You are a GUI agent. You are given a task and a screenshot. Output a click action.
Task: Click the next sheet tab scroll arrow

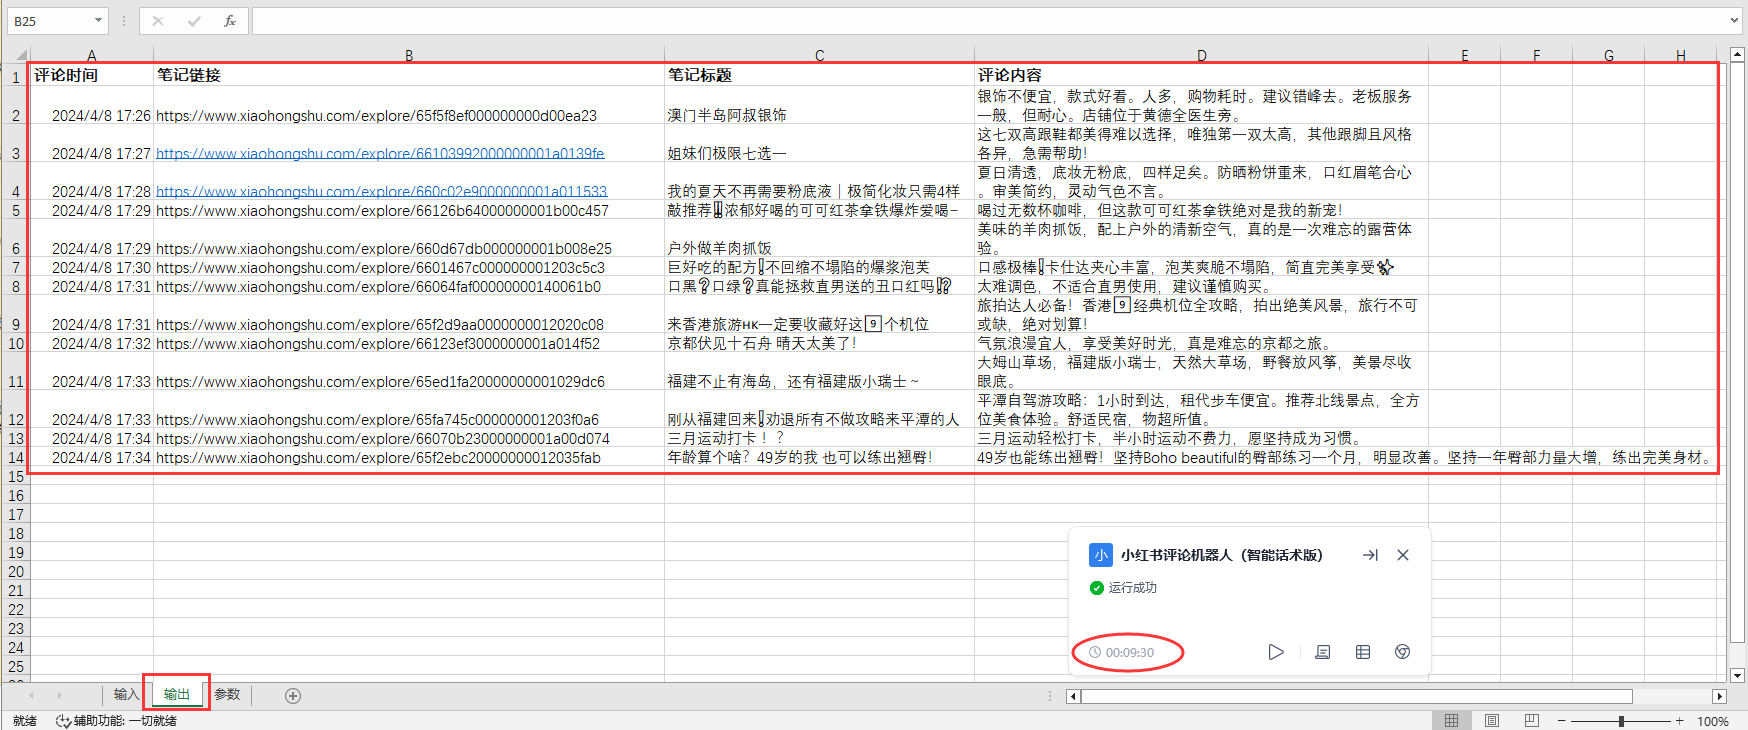(x=59, y=695)
